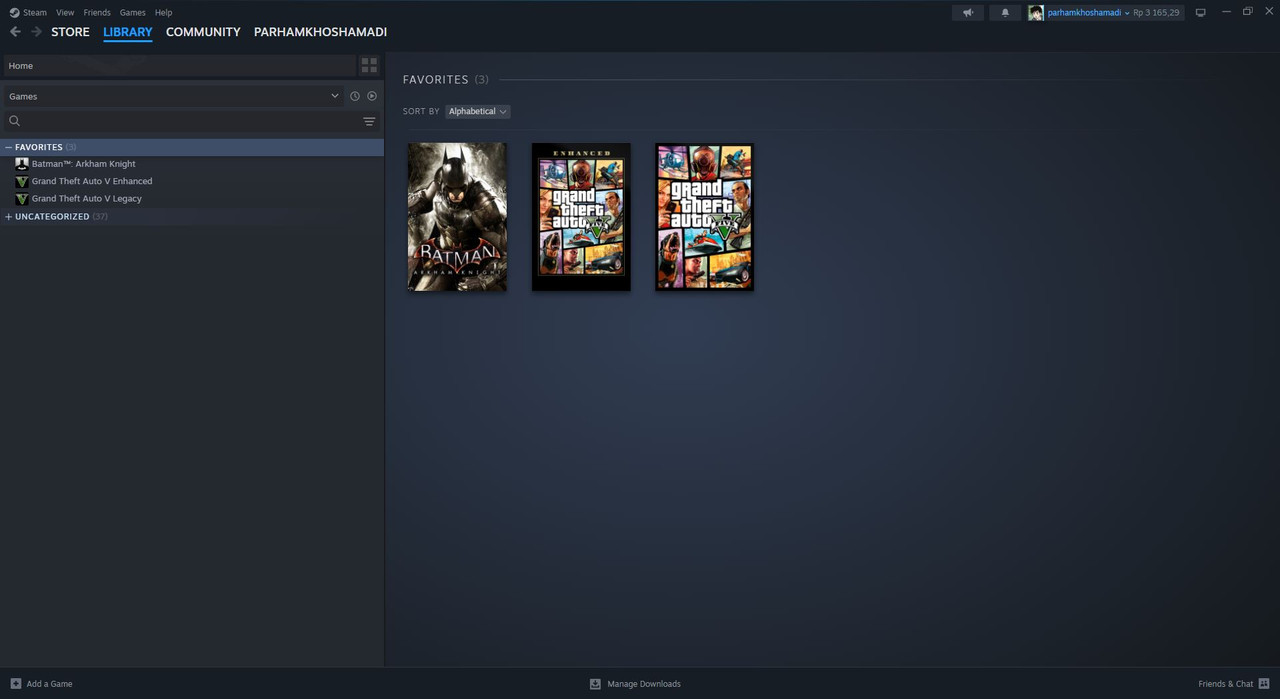Open the parhamkhoshamadi account dropdown
The height and width of the screenshot is (699, 1280).
click(x=1088, y=13)
